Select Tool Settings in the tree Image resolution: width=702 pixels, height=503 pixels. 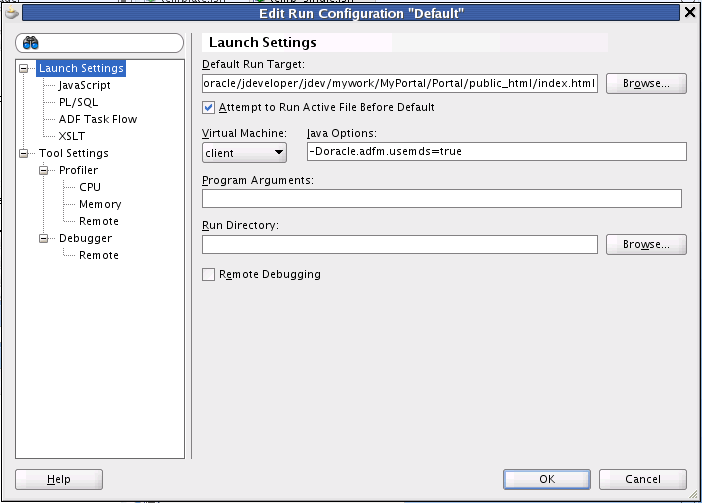(x=73, y=153)
